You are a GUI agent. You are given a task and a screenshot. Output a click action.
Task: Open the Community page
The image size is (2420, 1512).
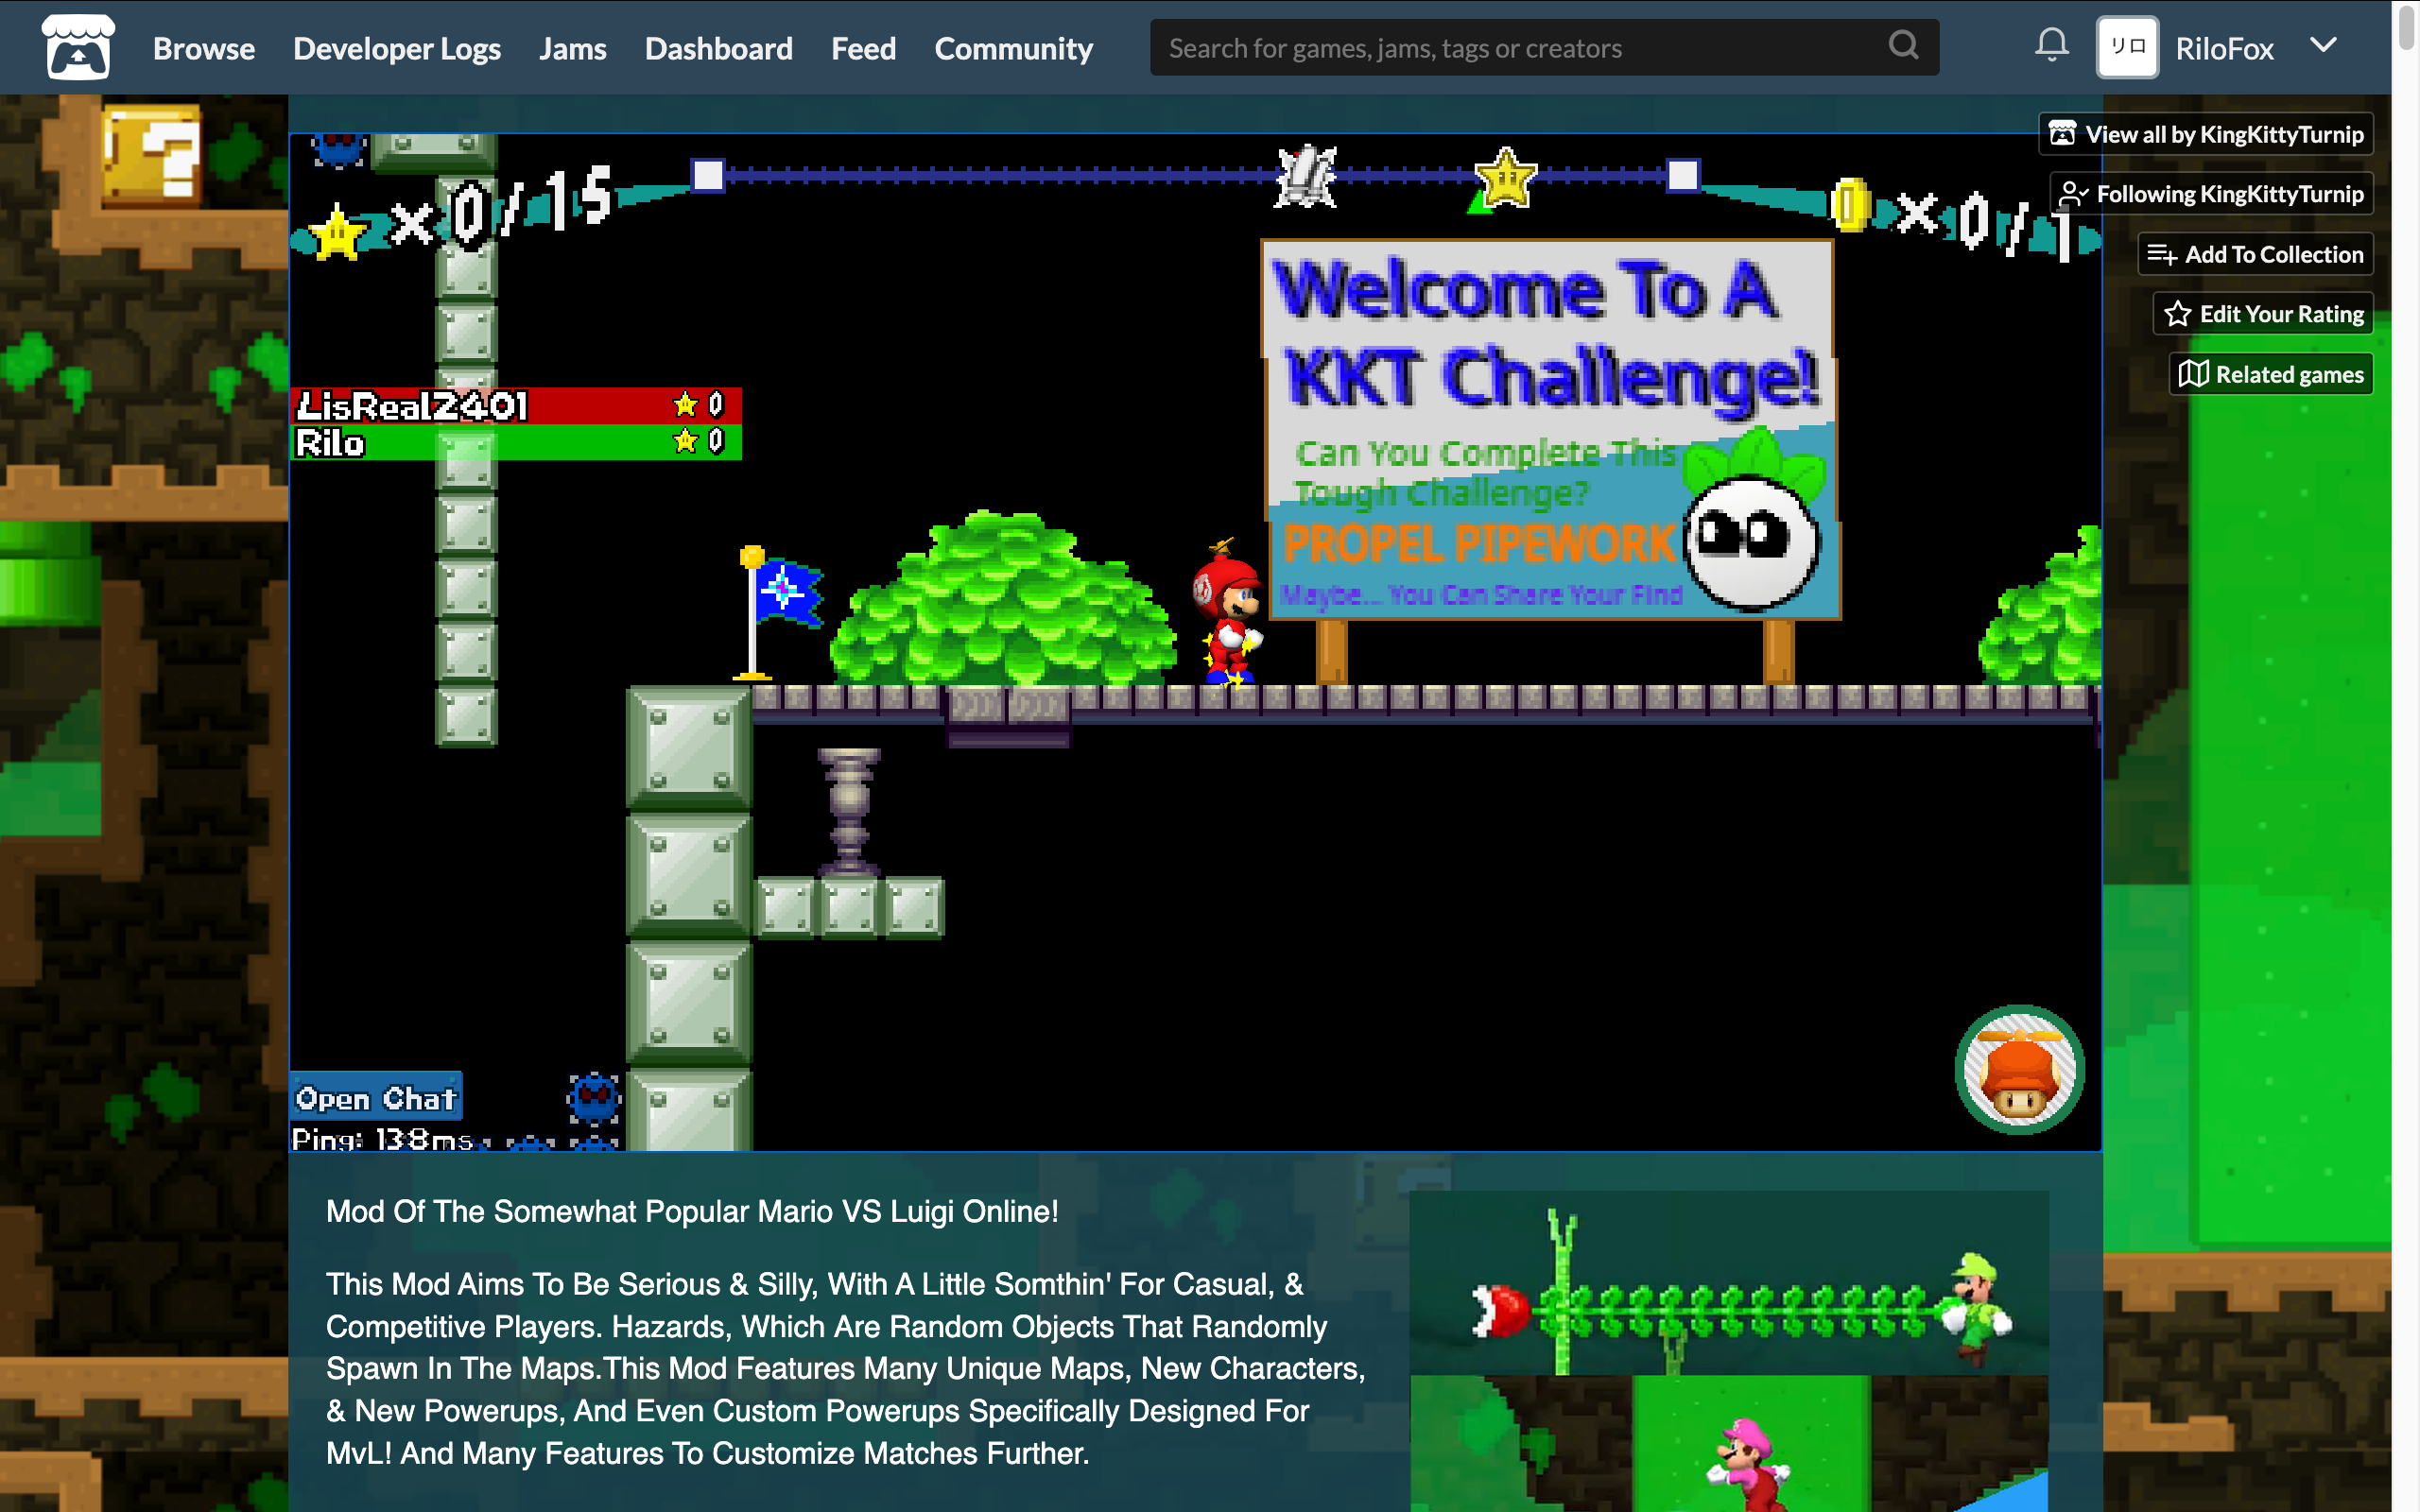tap(1013, 48)
